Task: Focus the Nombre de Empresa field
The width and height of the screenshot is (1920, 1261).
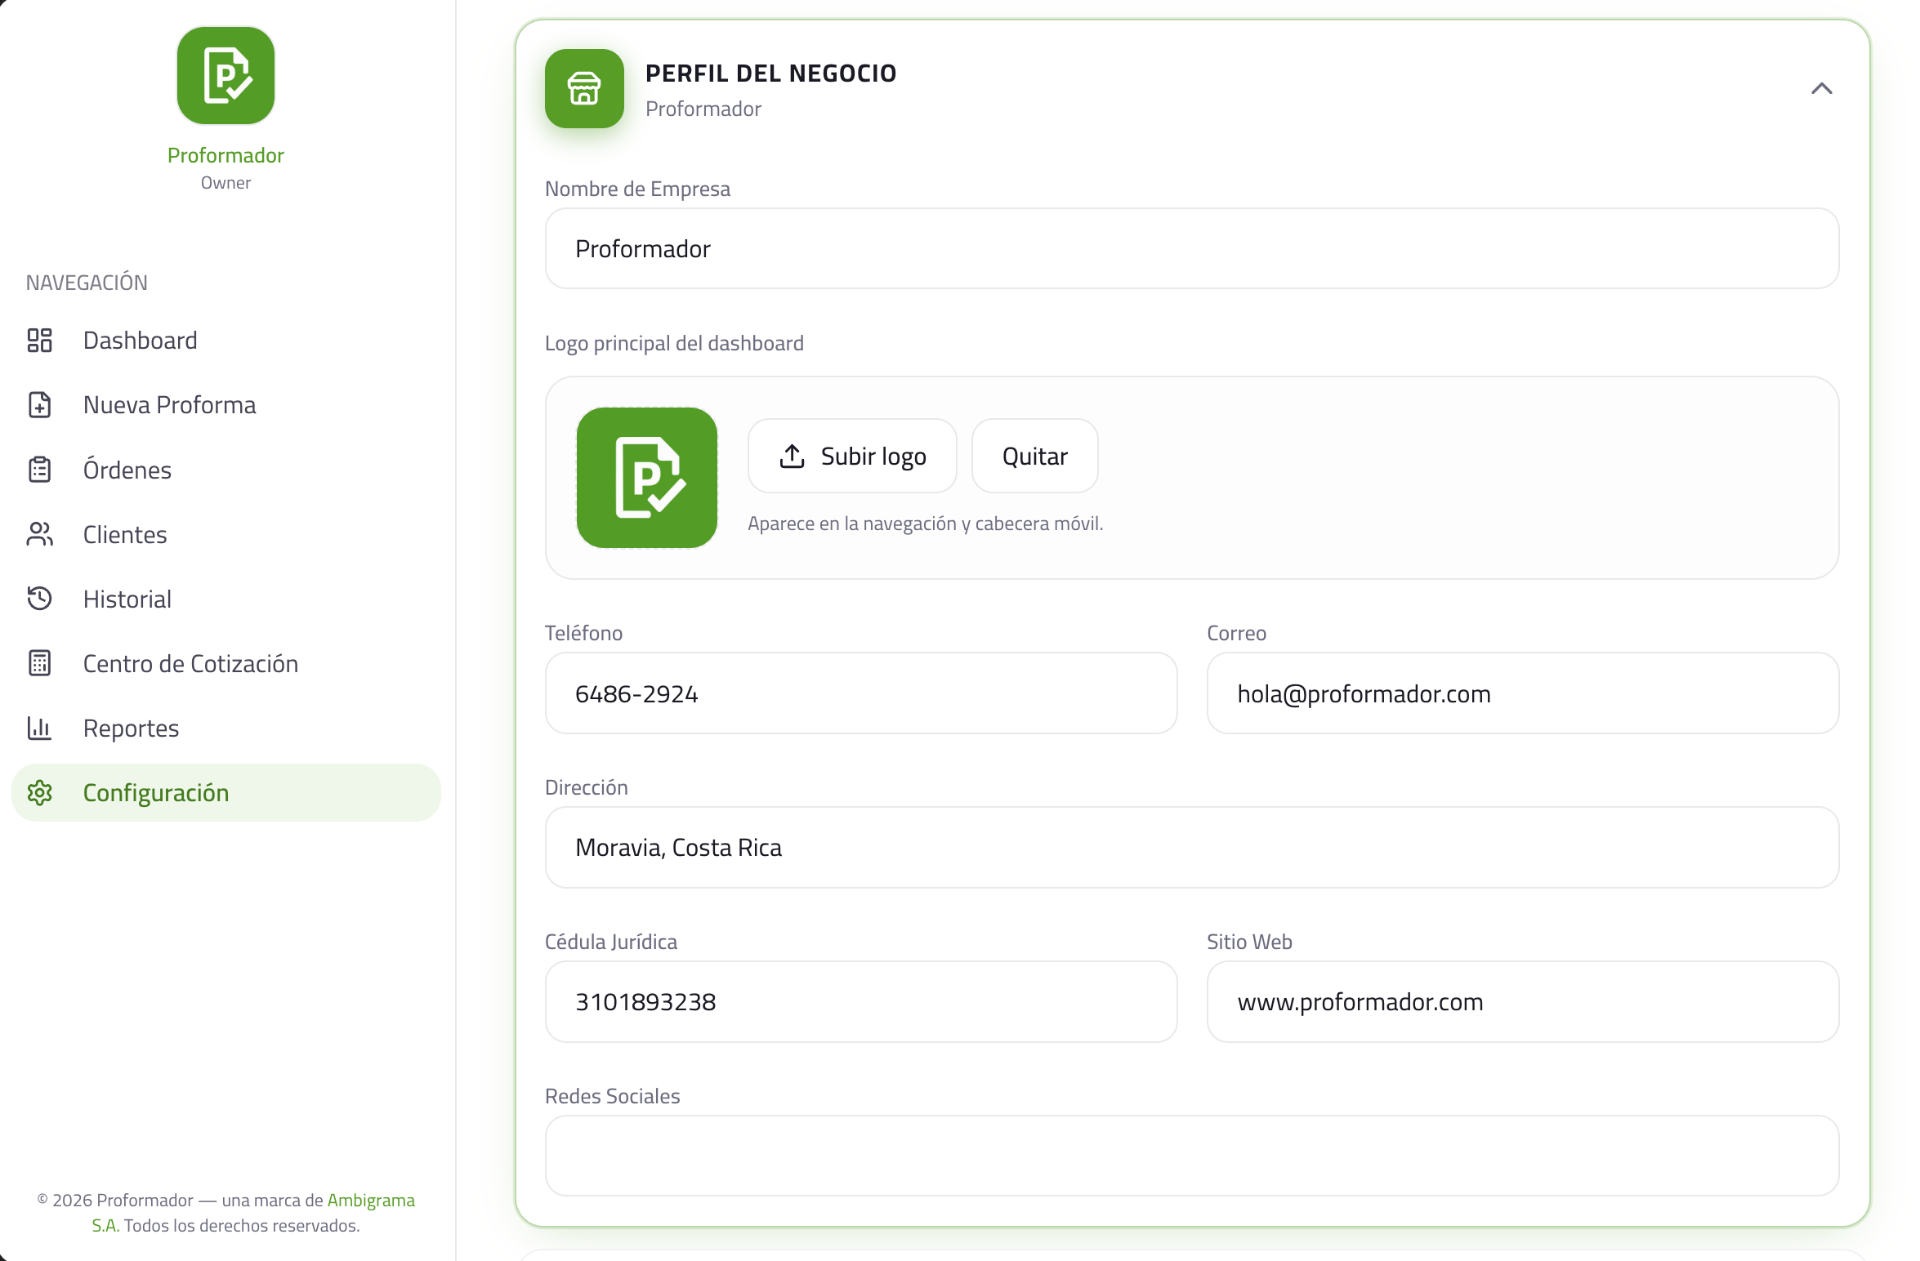Action: pos(1192,249)
